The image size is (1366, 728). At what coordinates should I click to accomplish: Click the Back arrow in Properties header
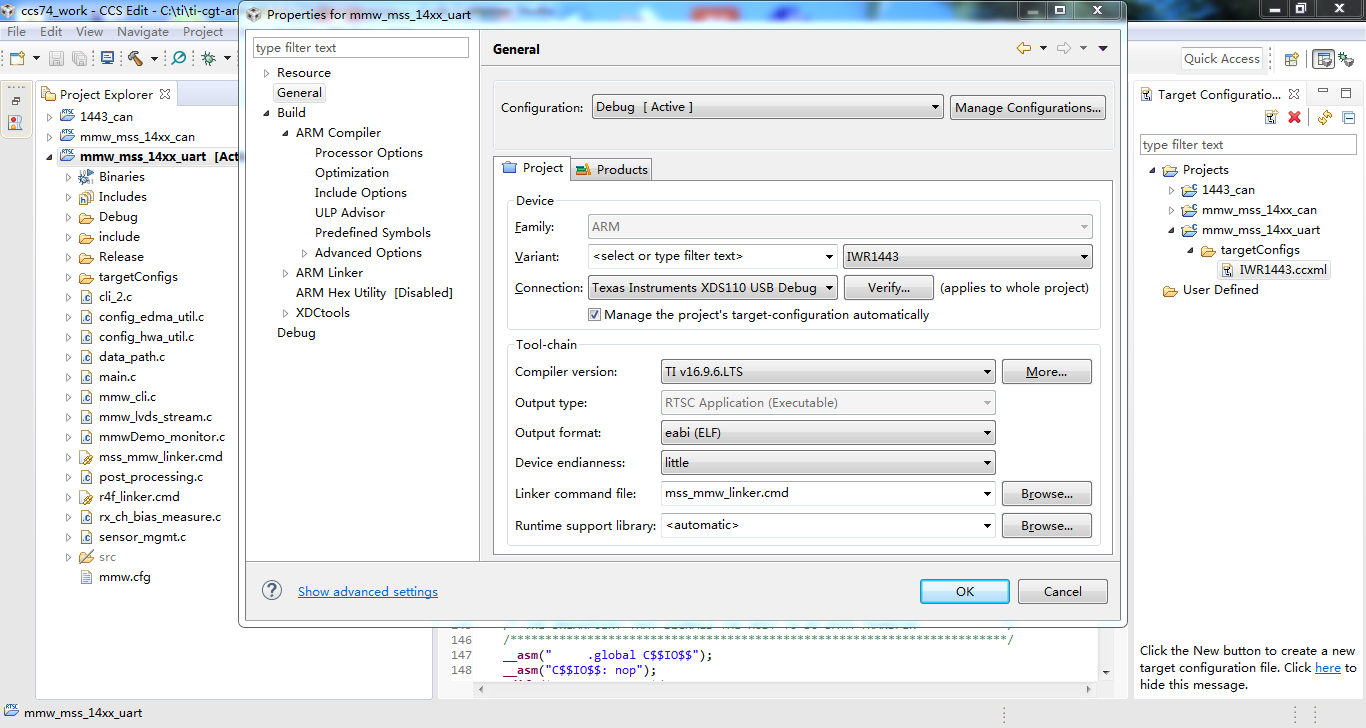1024,48
